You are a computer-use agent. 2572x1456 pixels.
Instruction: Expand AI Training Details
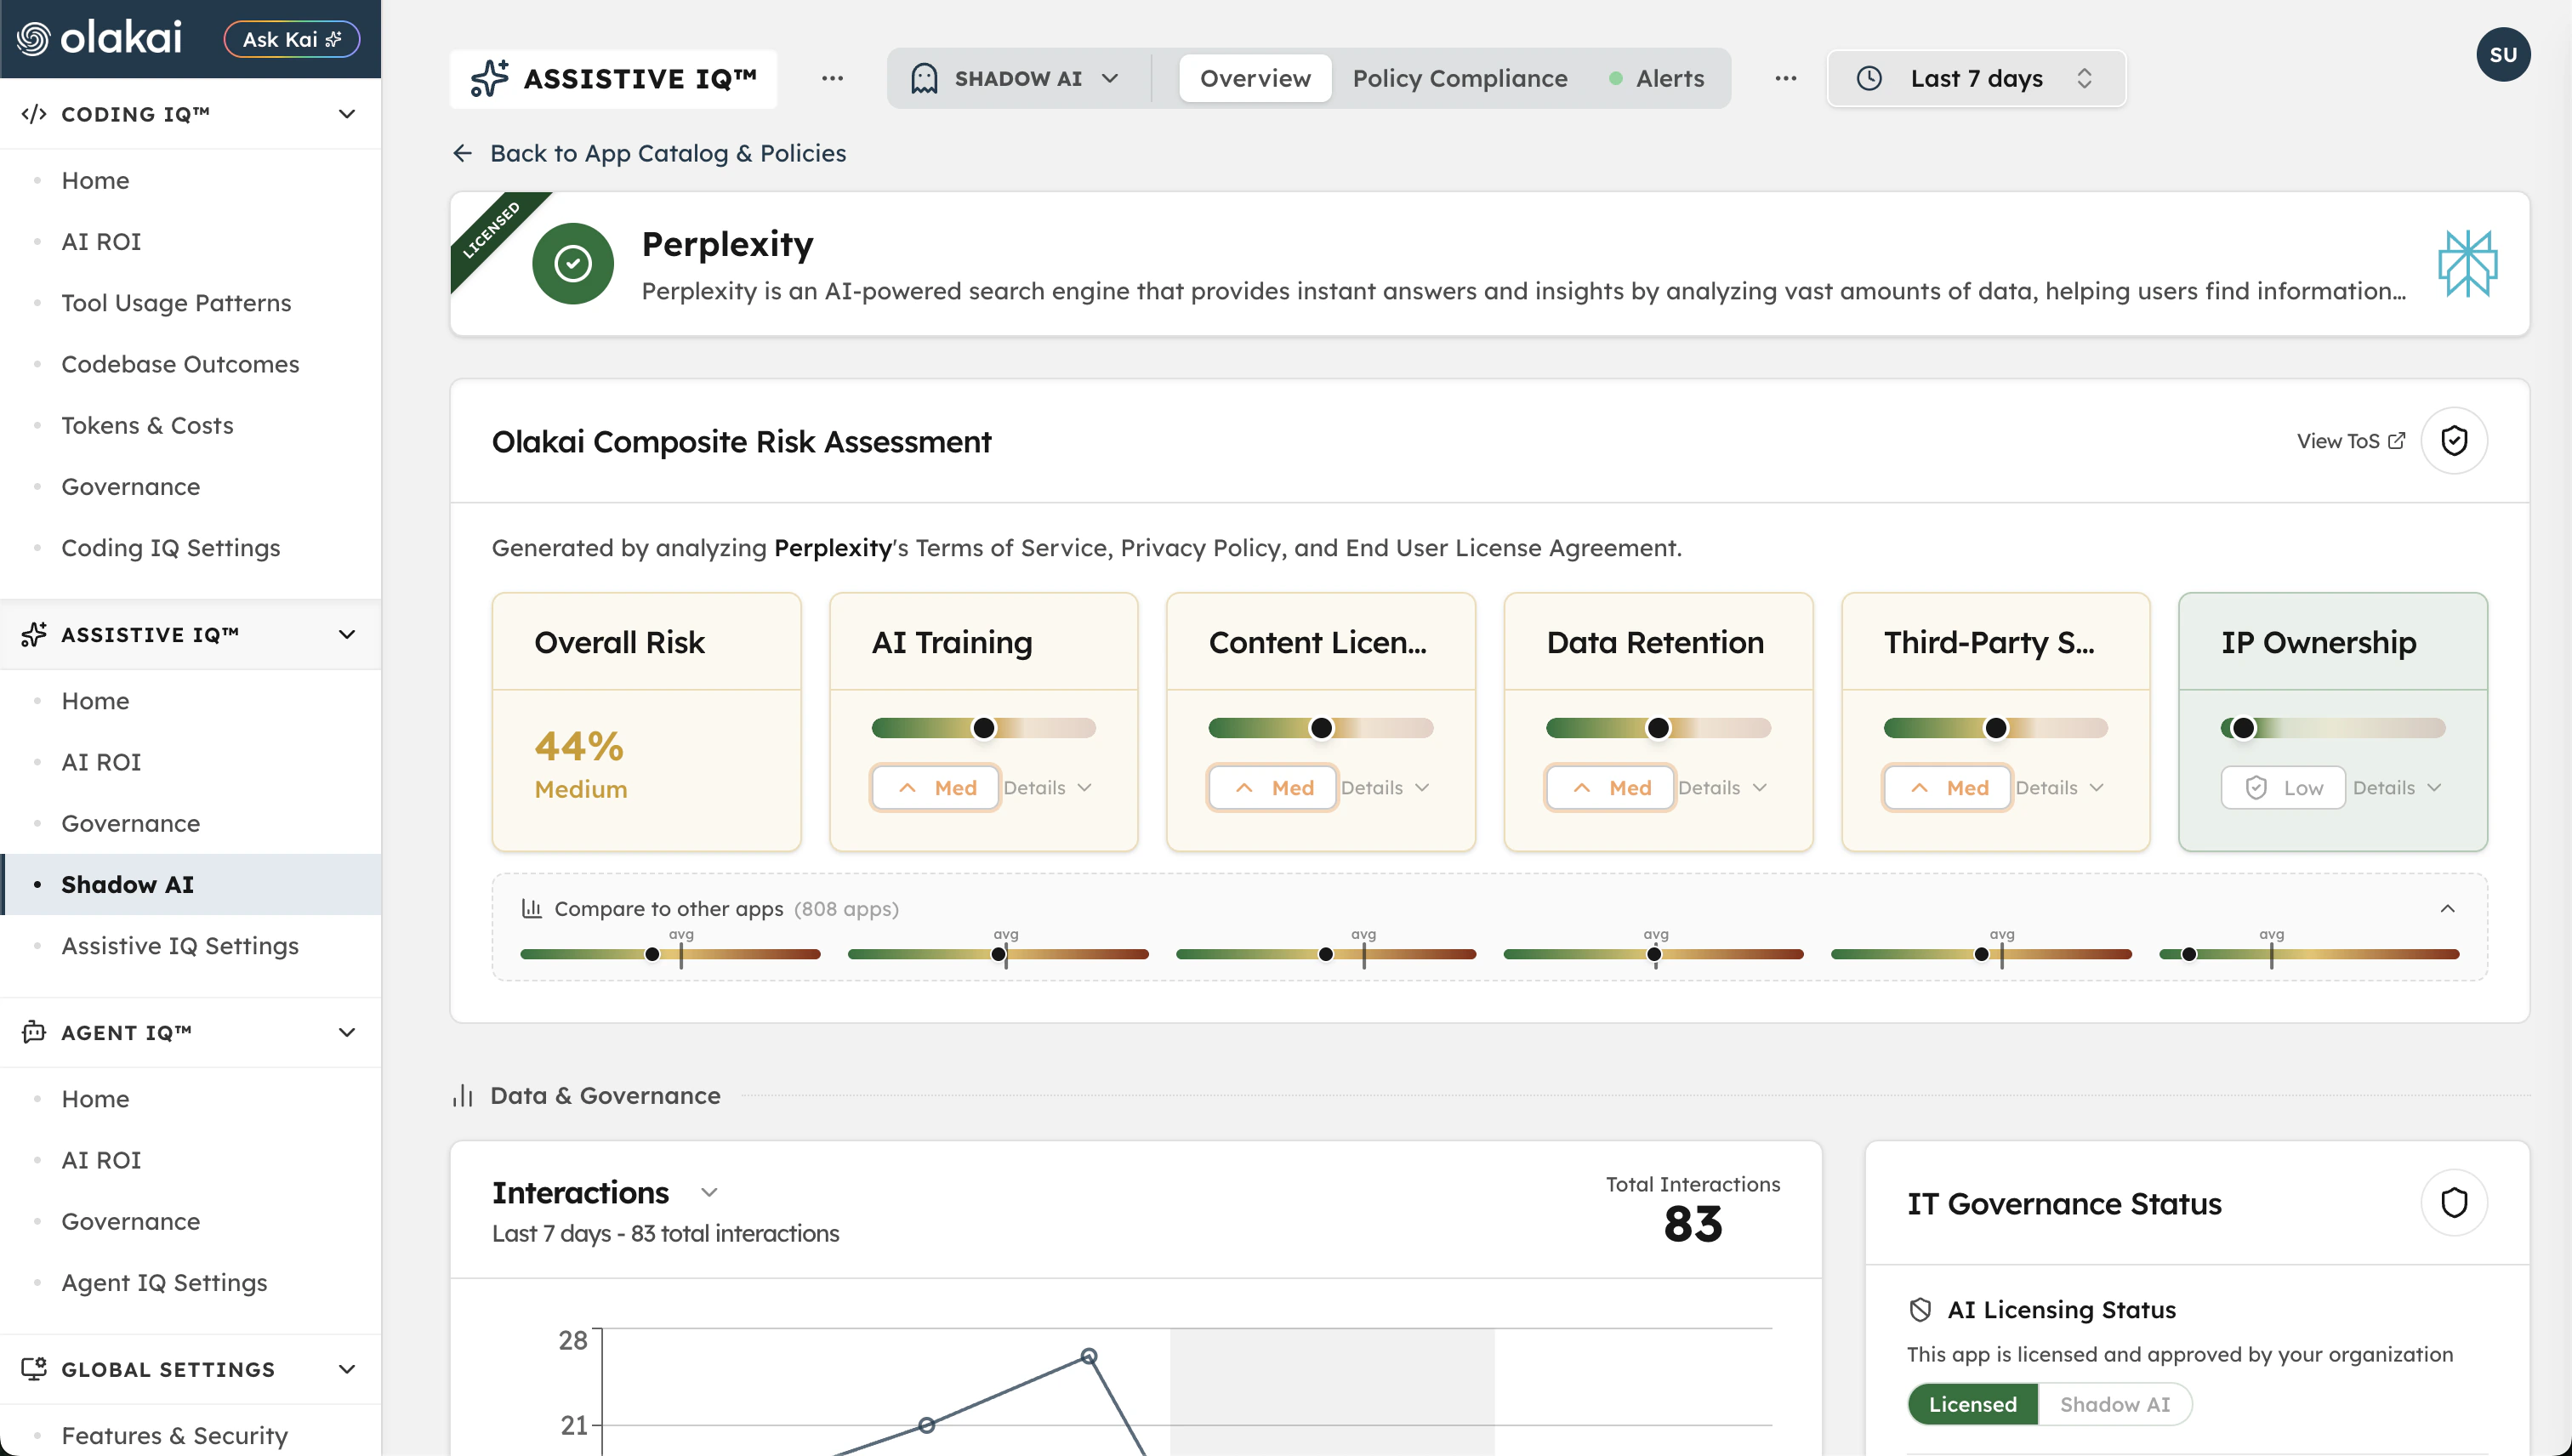tap(1047, 787)
